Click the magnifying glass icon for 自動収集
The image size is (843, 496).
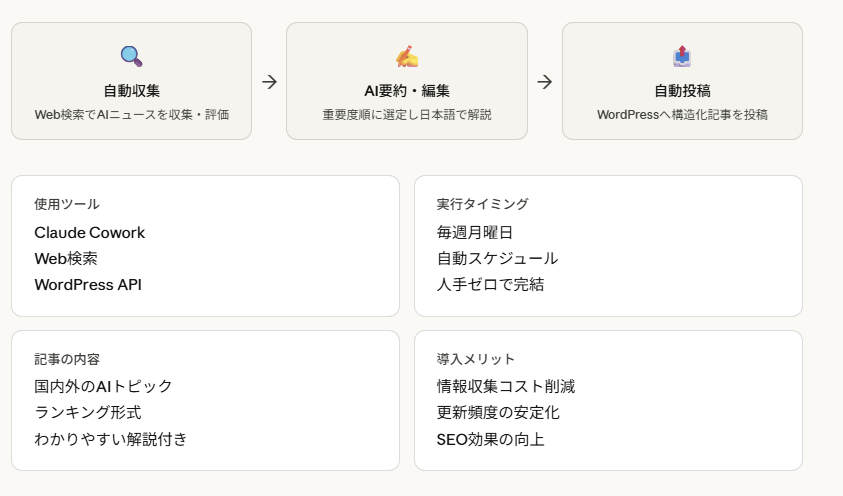coord(131,56)
